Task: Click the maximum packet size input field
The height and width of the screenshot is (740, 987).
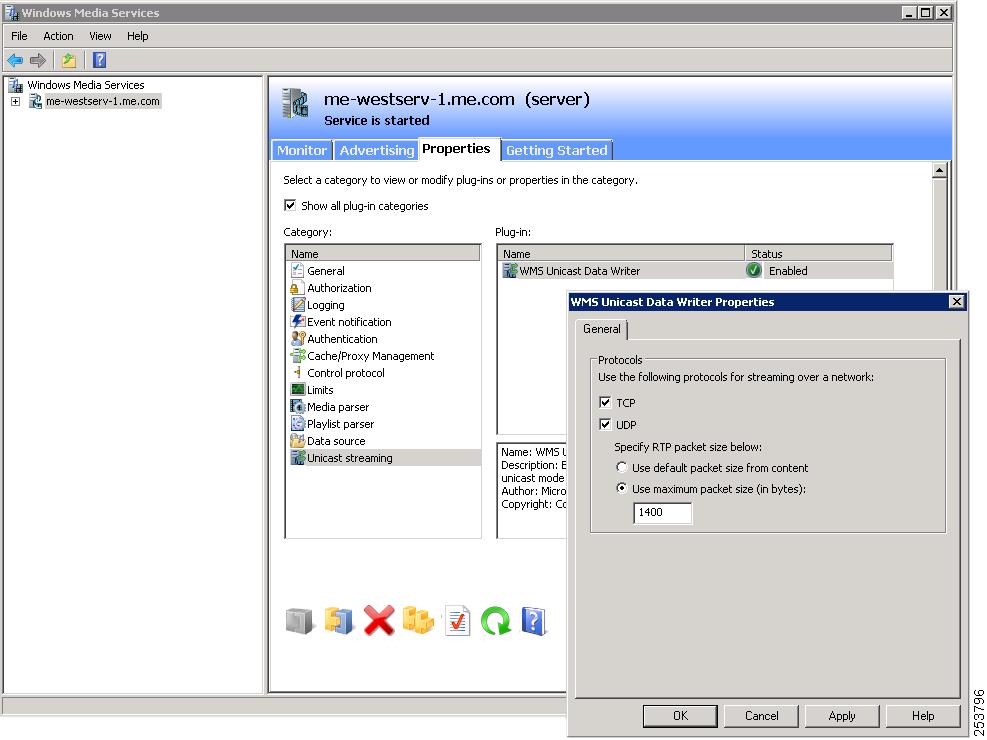Action: pos(663,512)
